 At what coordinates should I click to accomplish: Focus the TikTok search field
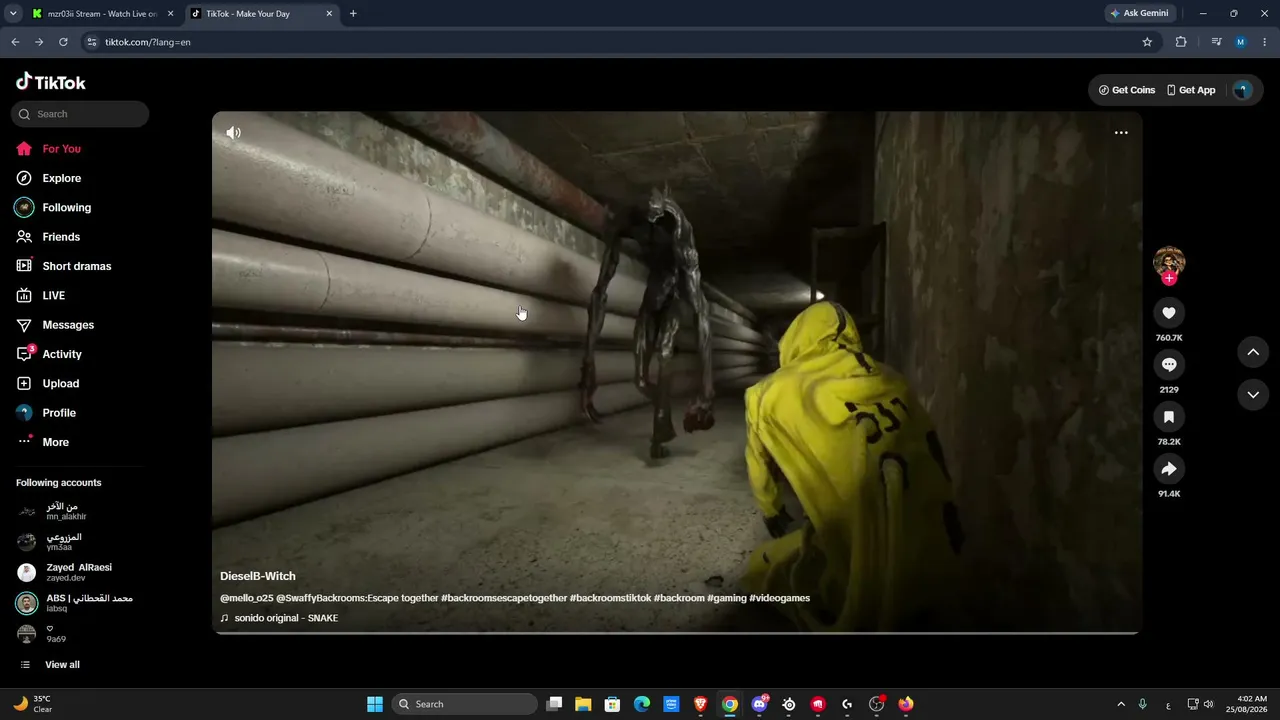[x=80, y=114]
